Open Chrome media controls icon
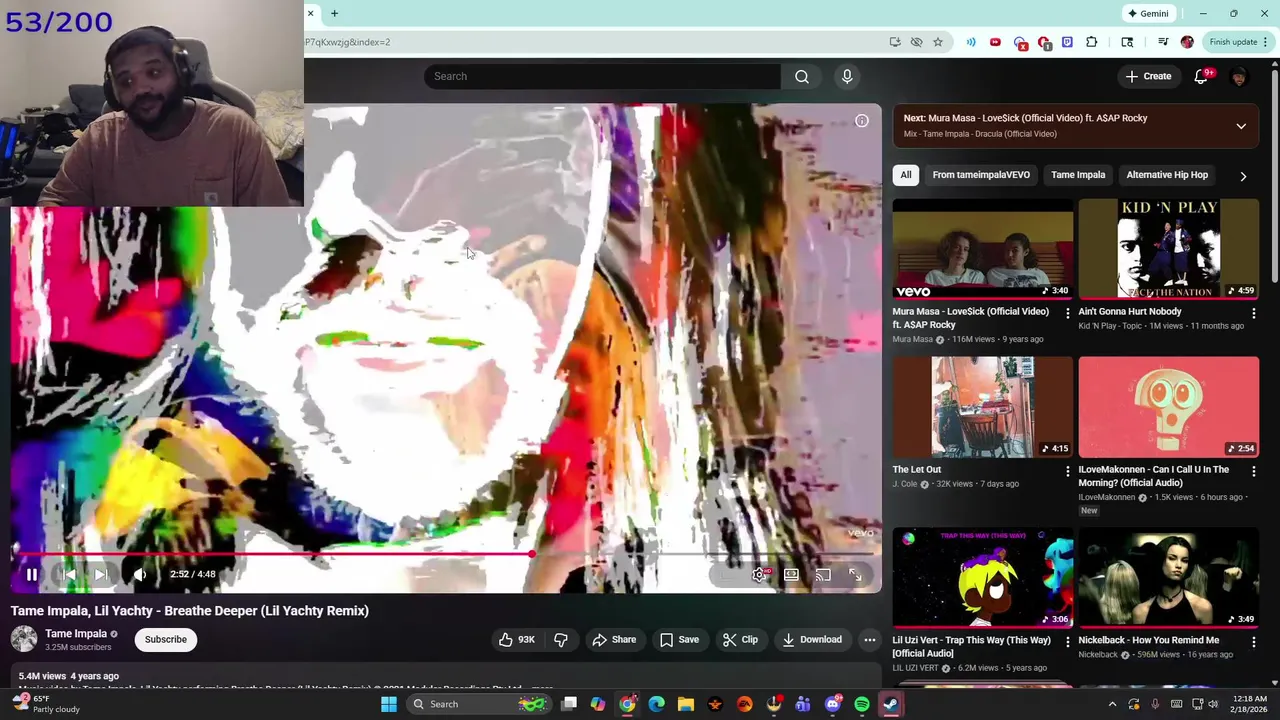The image size is (1280, 720). point(1162,42)
